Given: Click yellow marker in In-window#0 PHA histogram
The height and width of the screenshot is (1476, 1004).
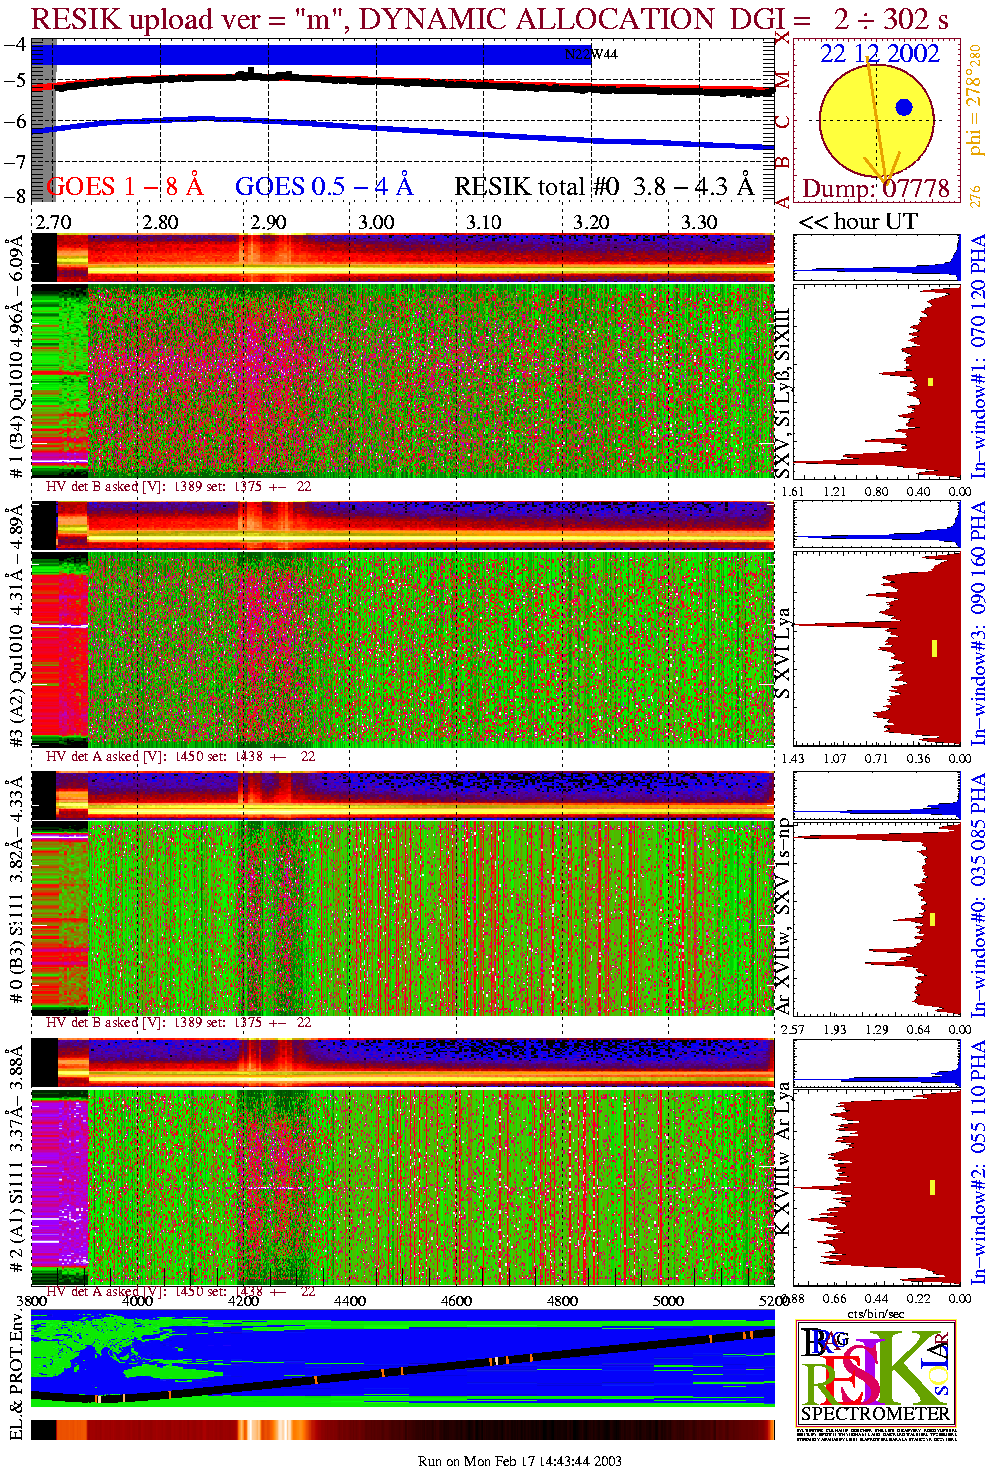Looking at the screenshot, I should coord(933,919).
